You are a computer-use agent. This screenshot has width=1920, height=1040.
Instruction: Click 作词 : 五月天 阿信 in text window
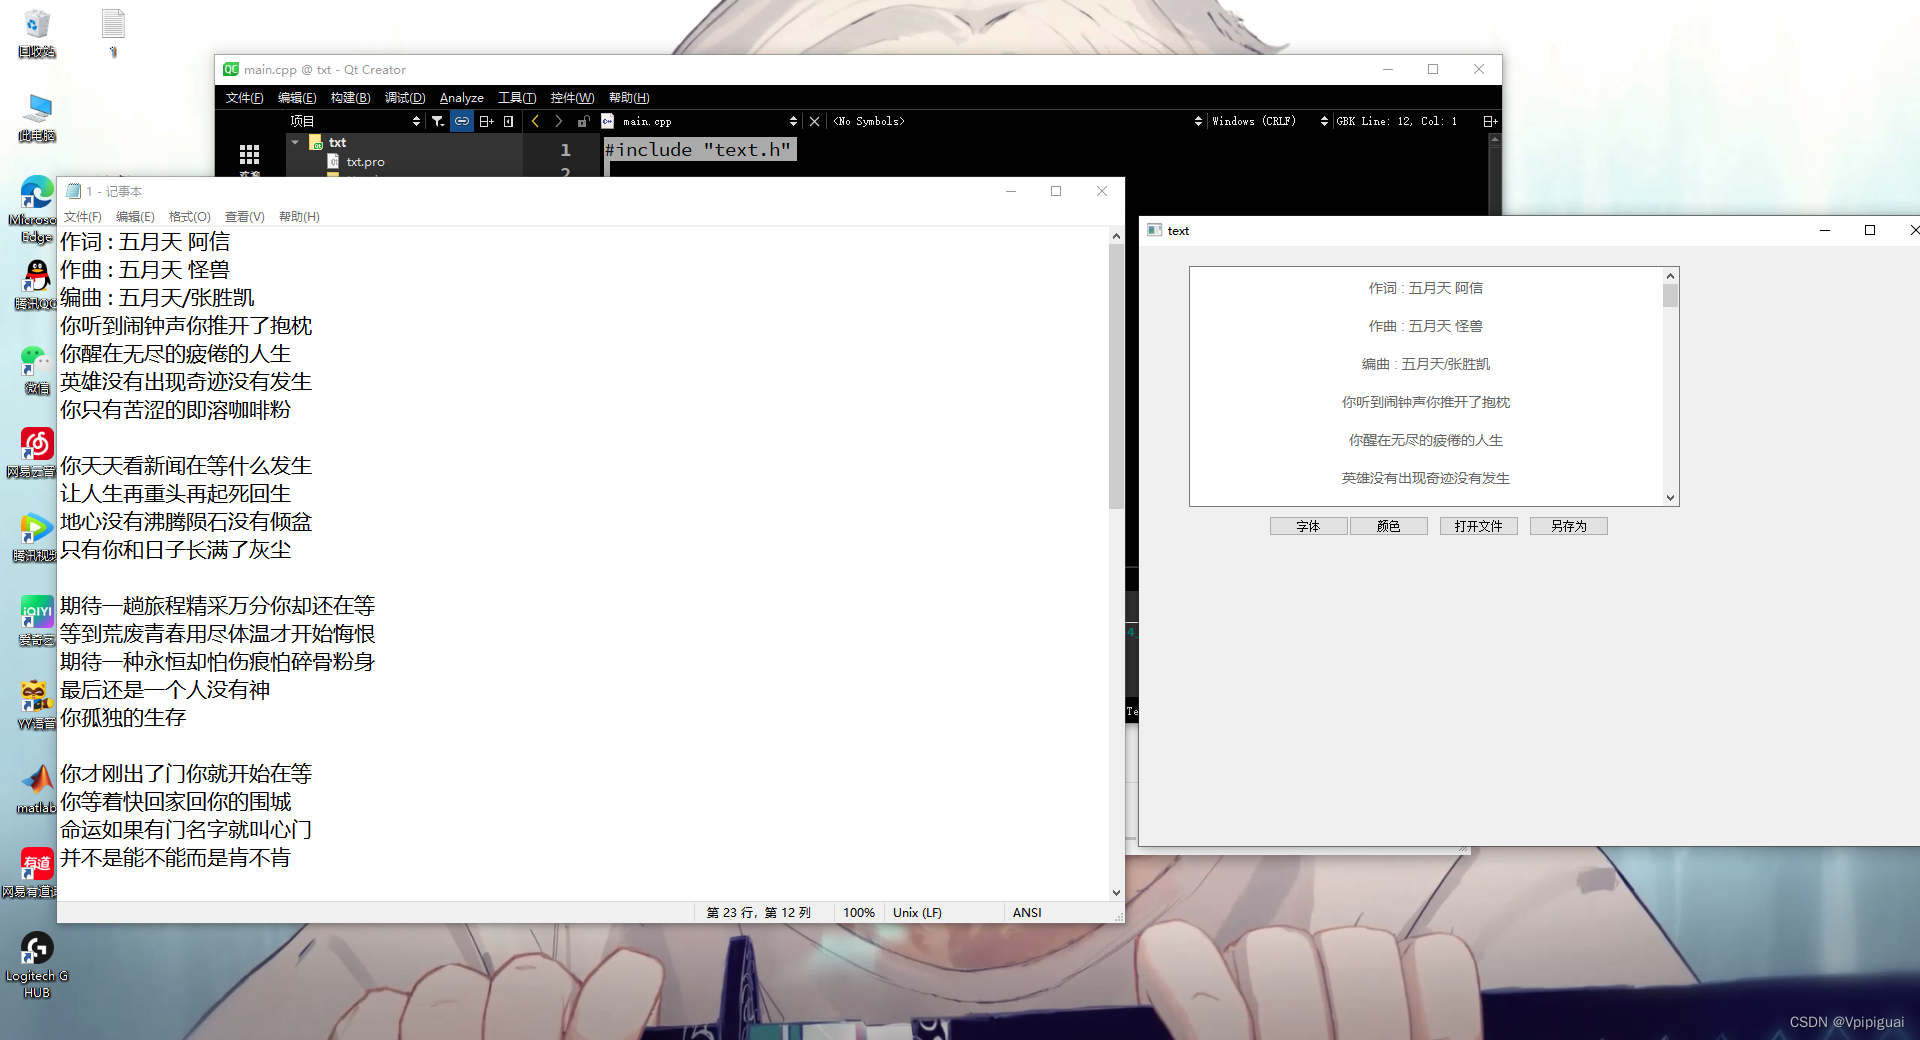[x=1425, y=288]
